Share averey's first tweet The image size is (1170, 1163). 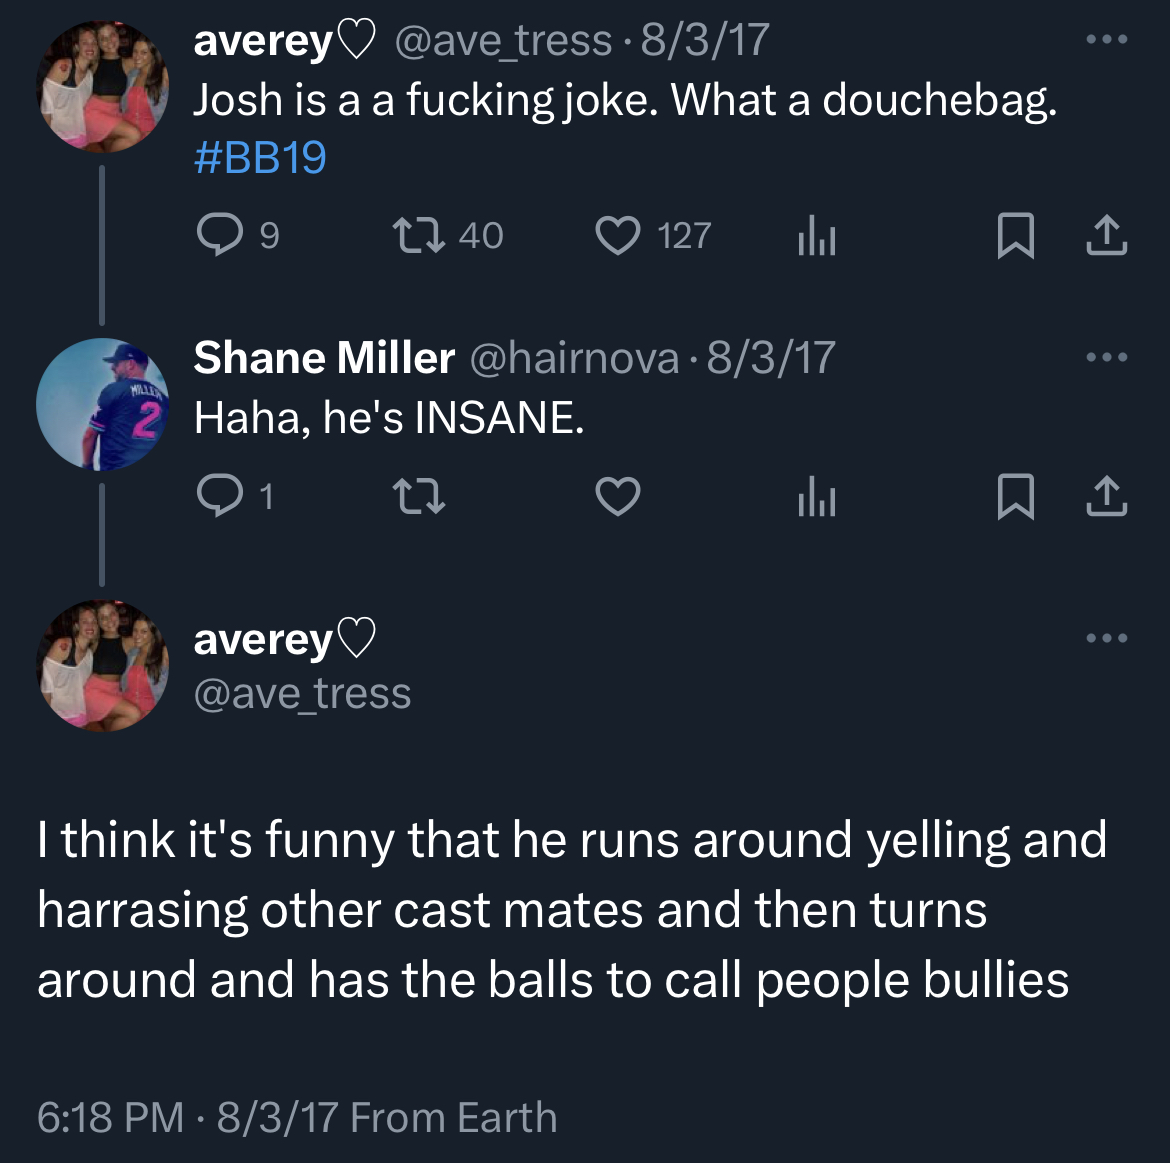click(x=1107, y=236)
